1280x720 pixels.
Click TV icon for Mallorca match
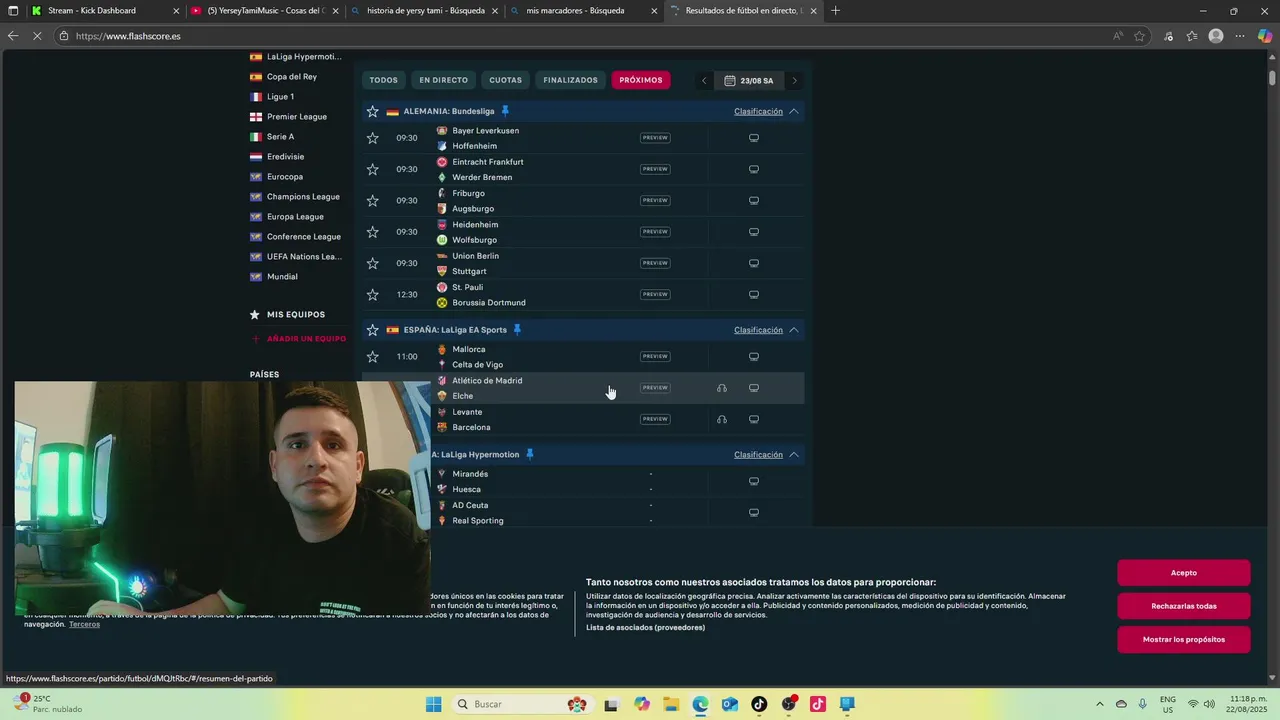tap(754, 357)
